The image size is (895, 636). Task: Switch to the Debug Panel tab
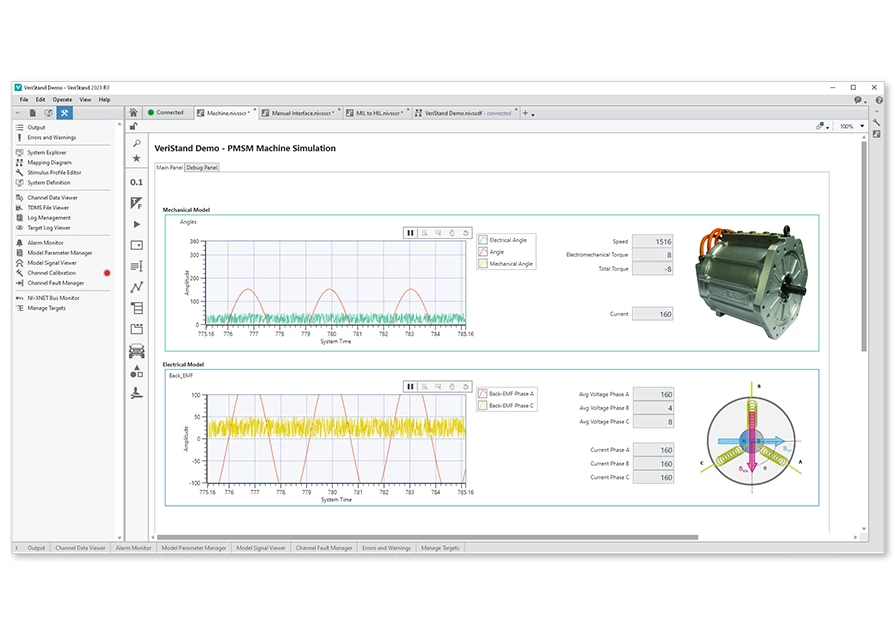[x=202, y=167]
